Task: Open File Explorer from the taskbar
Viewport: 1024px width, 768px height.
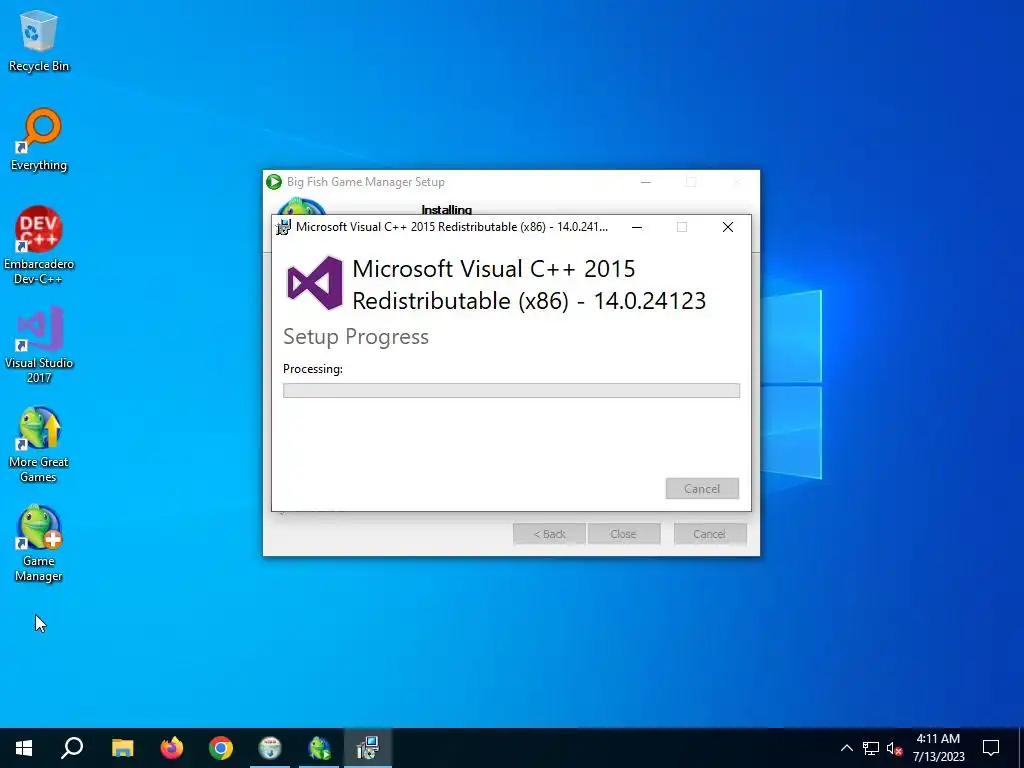Action: tap(122, 748)
